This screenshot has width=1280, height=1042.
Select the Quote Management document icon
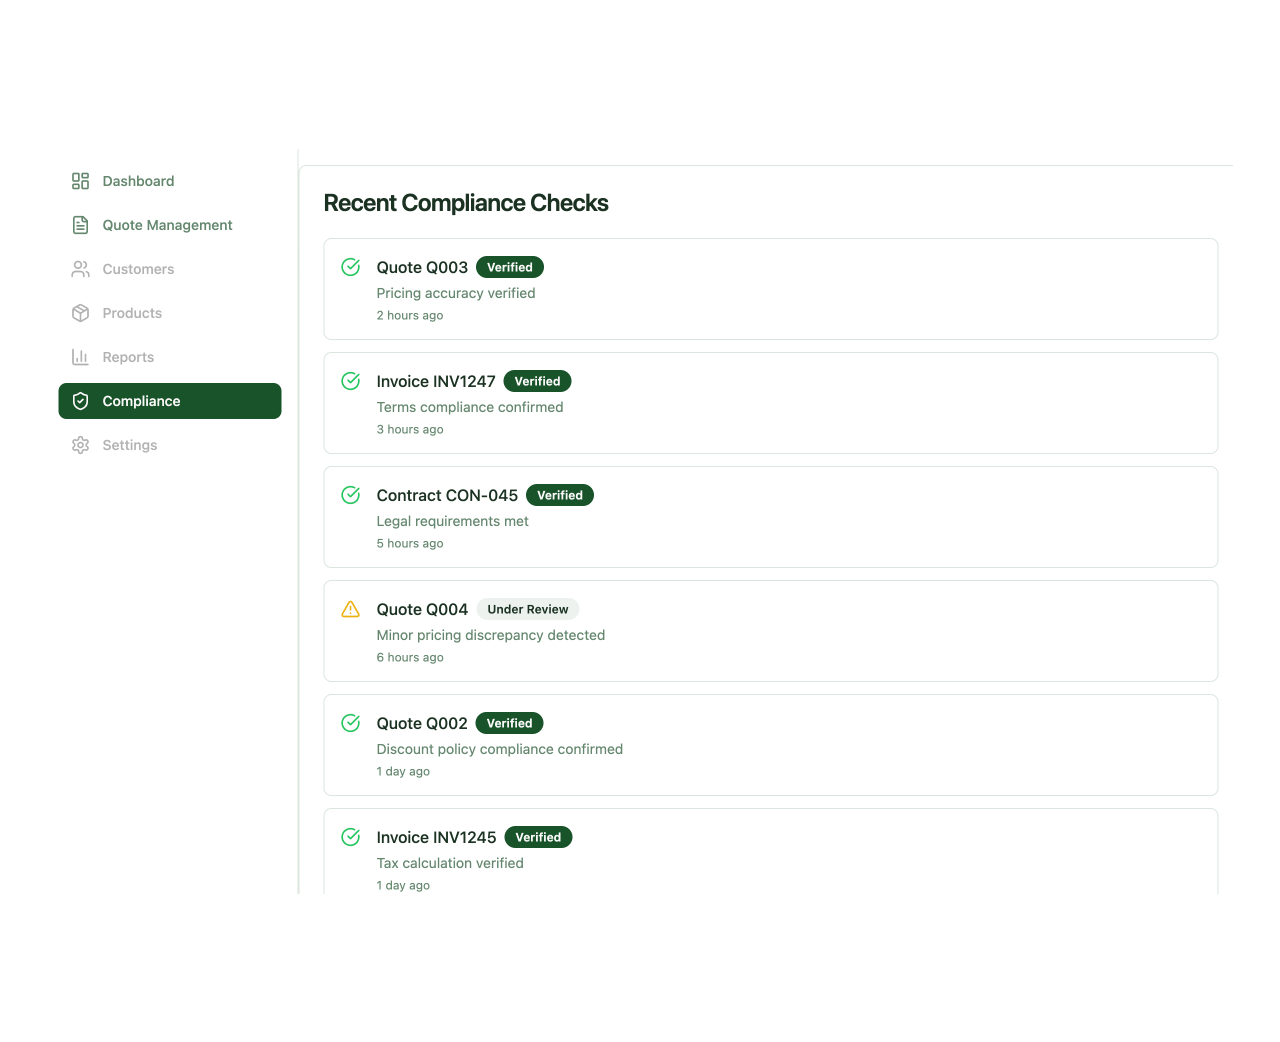[80, 225]
